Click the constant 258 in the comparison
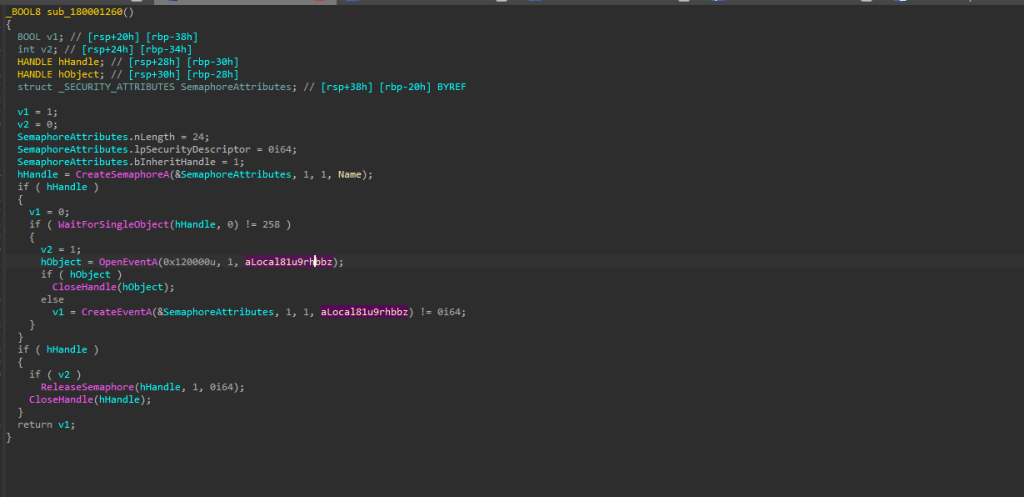The image size is (1024, 497). click(x=271, y=224)
